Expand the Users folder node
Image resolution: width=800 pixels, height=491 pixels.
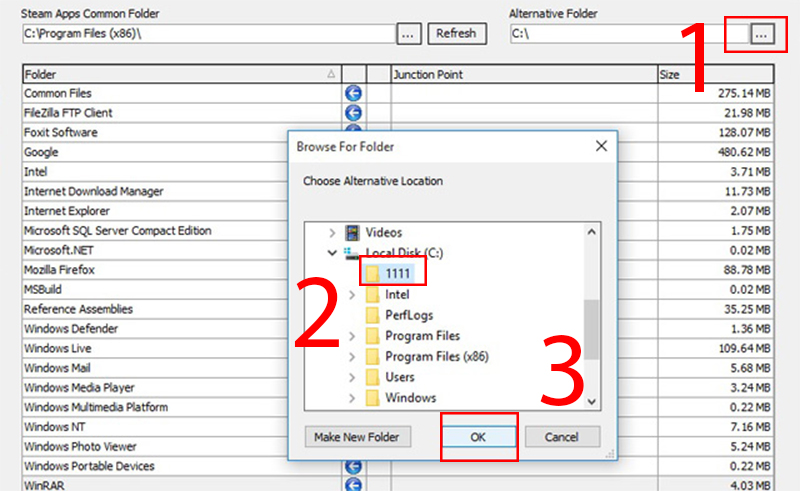pos(352,378)
